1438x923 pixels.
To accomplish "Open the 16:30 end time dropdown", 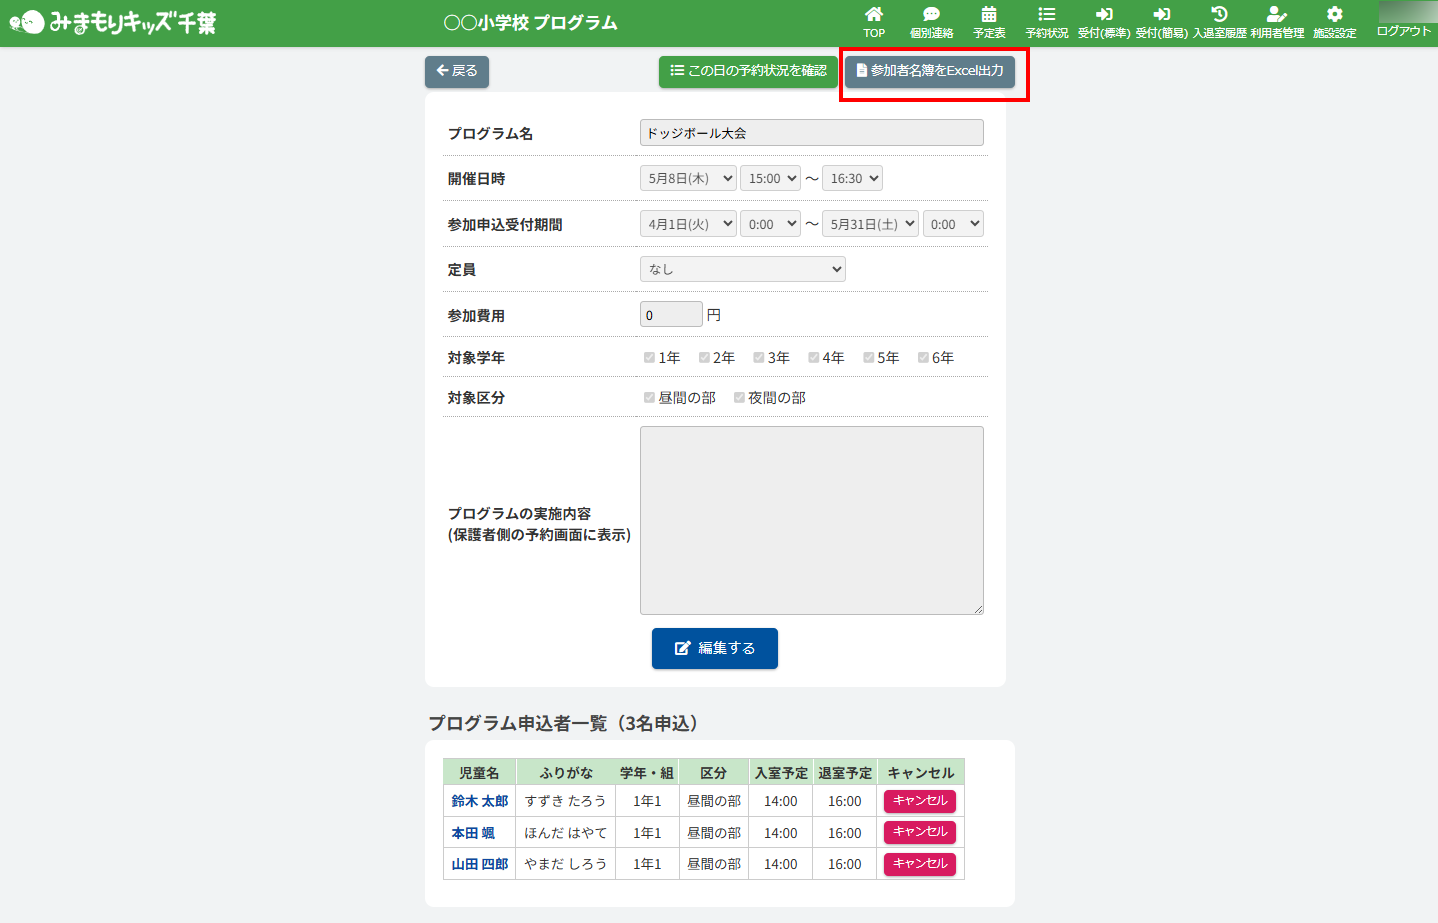I will pyautogui.click(x=852, y=179).
